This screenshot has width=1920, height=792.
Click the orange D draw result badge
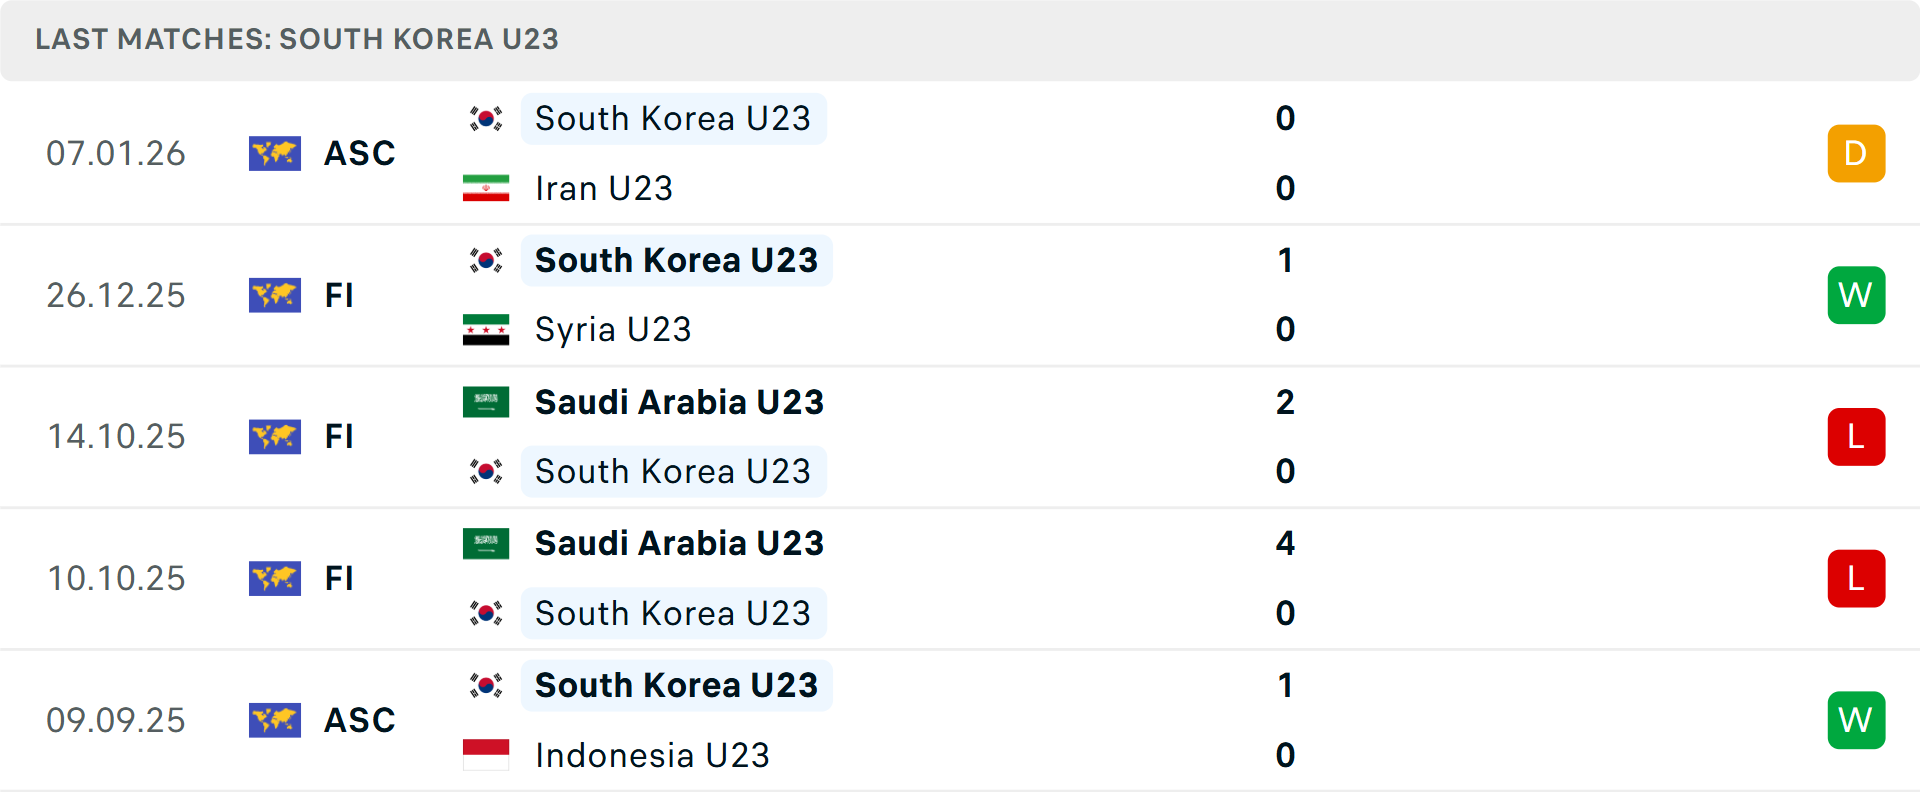tap(1856, 153)
